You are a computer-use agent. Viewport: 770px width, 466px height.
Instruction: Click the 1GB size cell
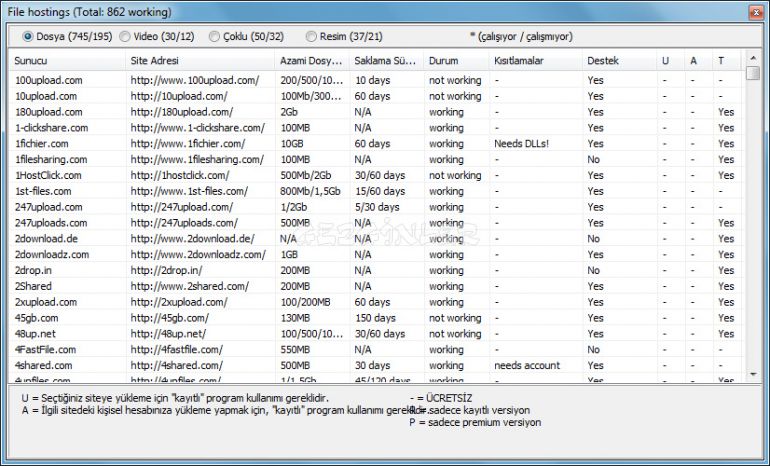click(x=289, y=254)
